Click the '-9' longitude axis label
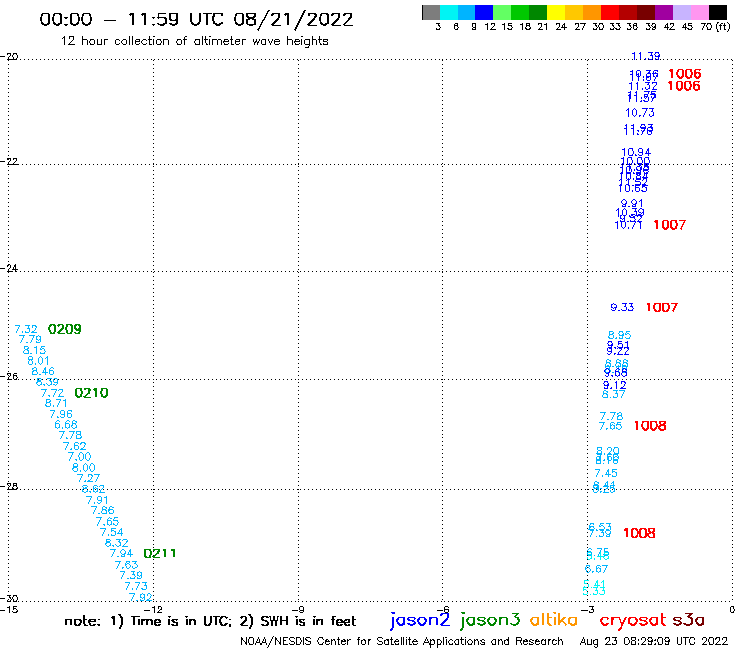740x650 pixels. tap(298, 609)
